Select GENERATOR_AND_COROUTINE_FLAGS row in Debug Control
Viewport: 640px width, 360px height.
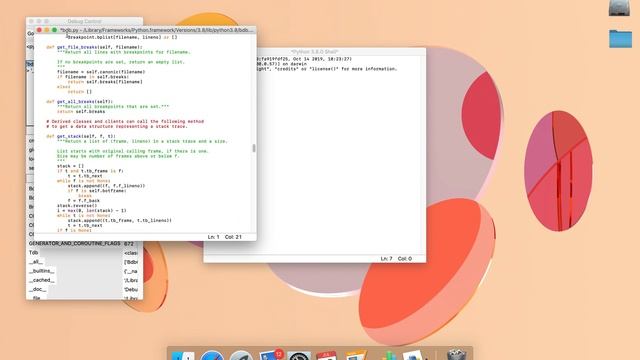[x=74, y=243]
